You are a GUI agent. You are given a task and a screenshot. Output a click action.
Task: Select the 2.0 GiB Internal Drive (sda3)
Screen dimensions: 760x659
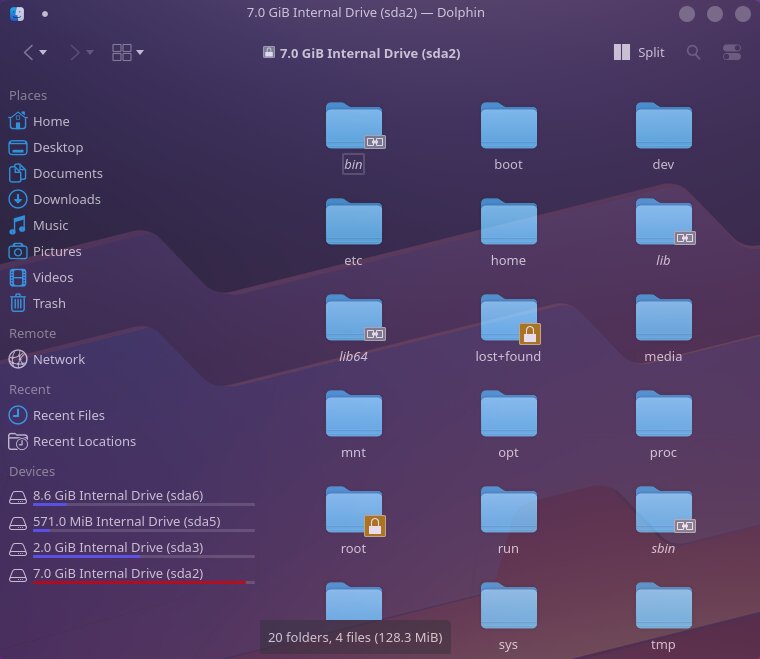pos(117,547)
